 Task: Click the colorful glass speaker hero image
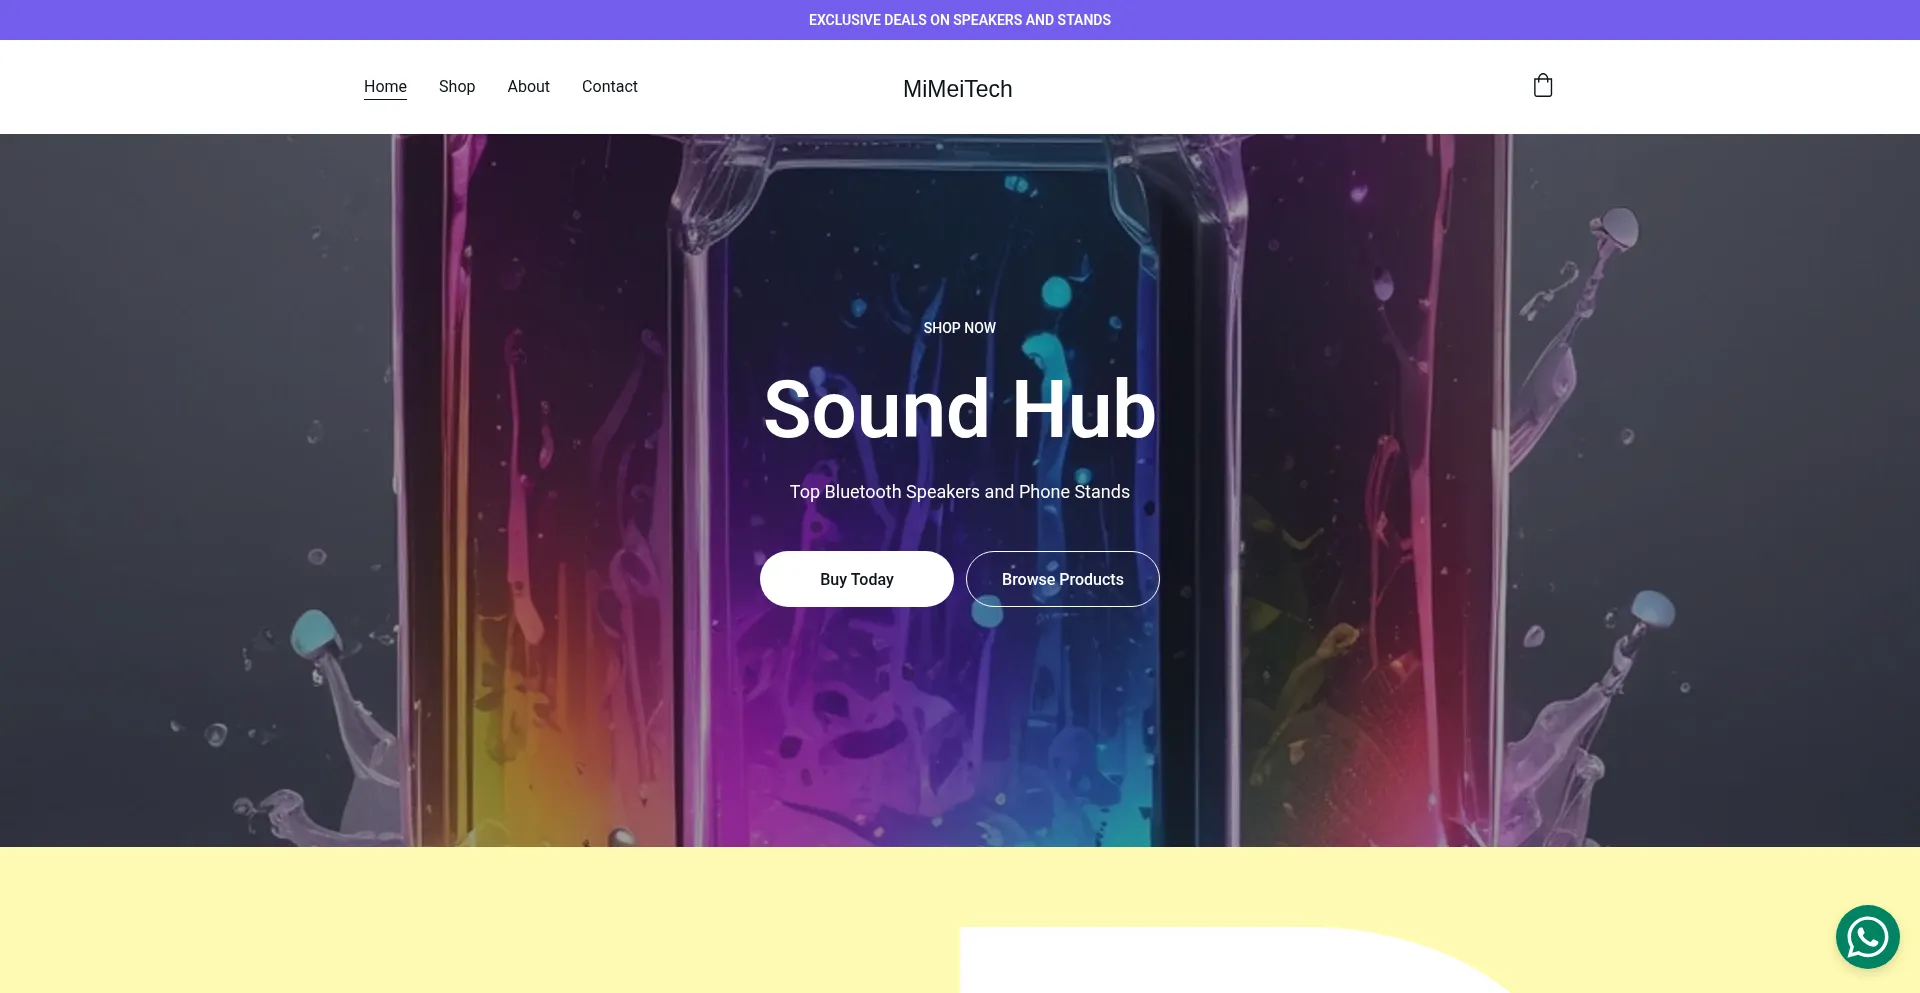tap(960, 700)
